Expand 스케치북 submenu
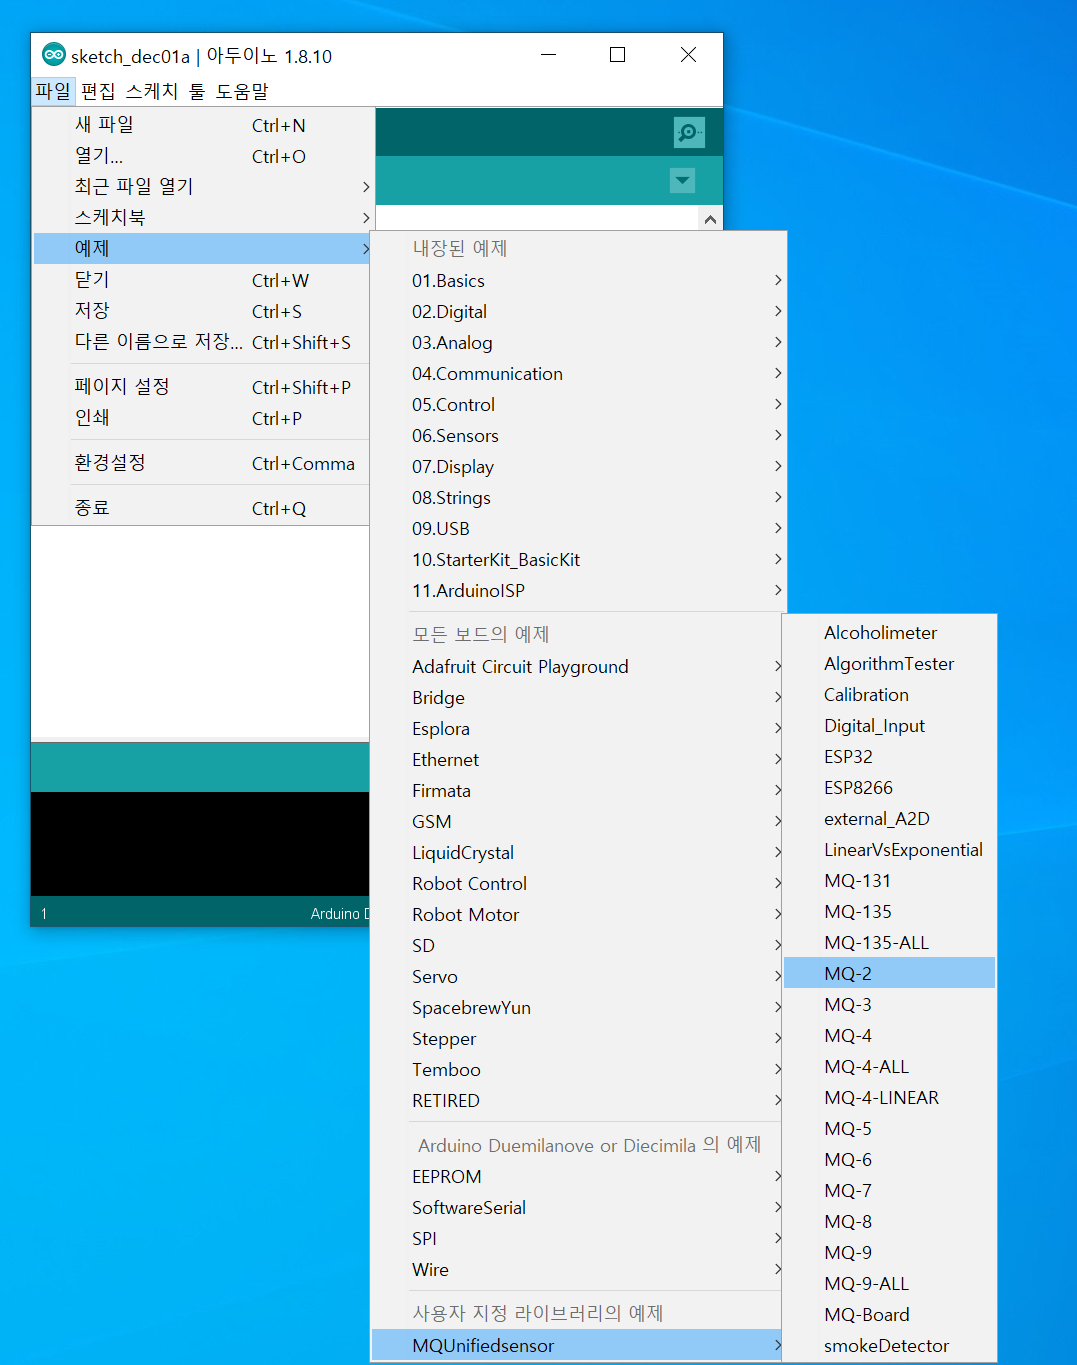 click(203, 218)
